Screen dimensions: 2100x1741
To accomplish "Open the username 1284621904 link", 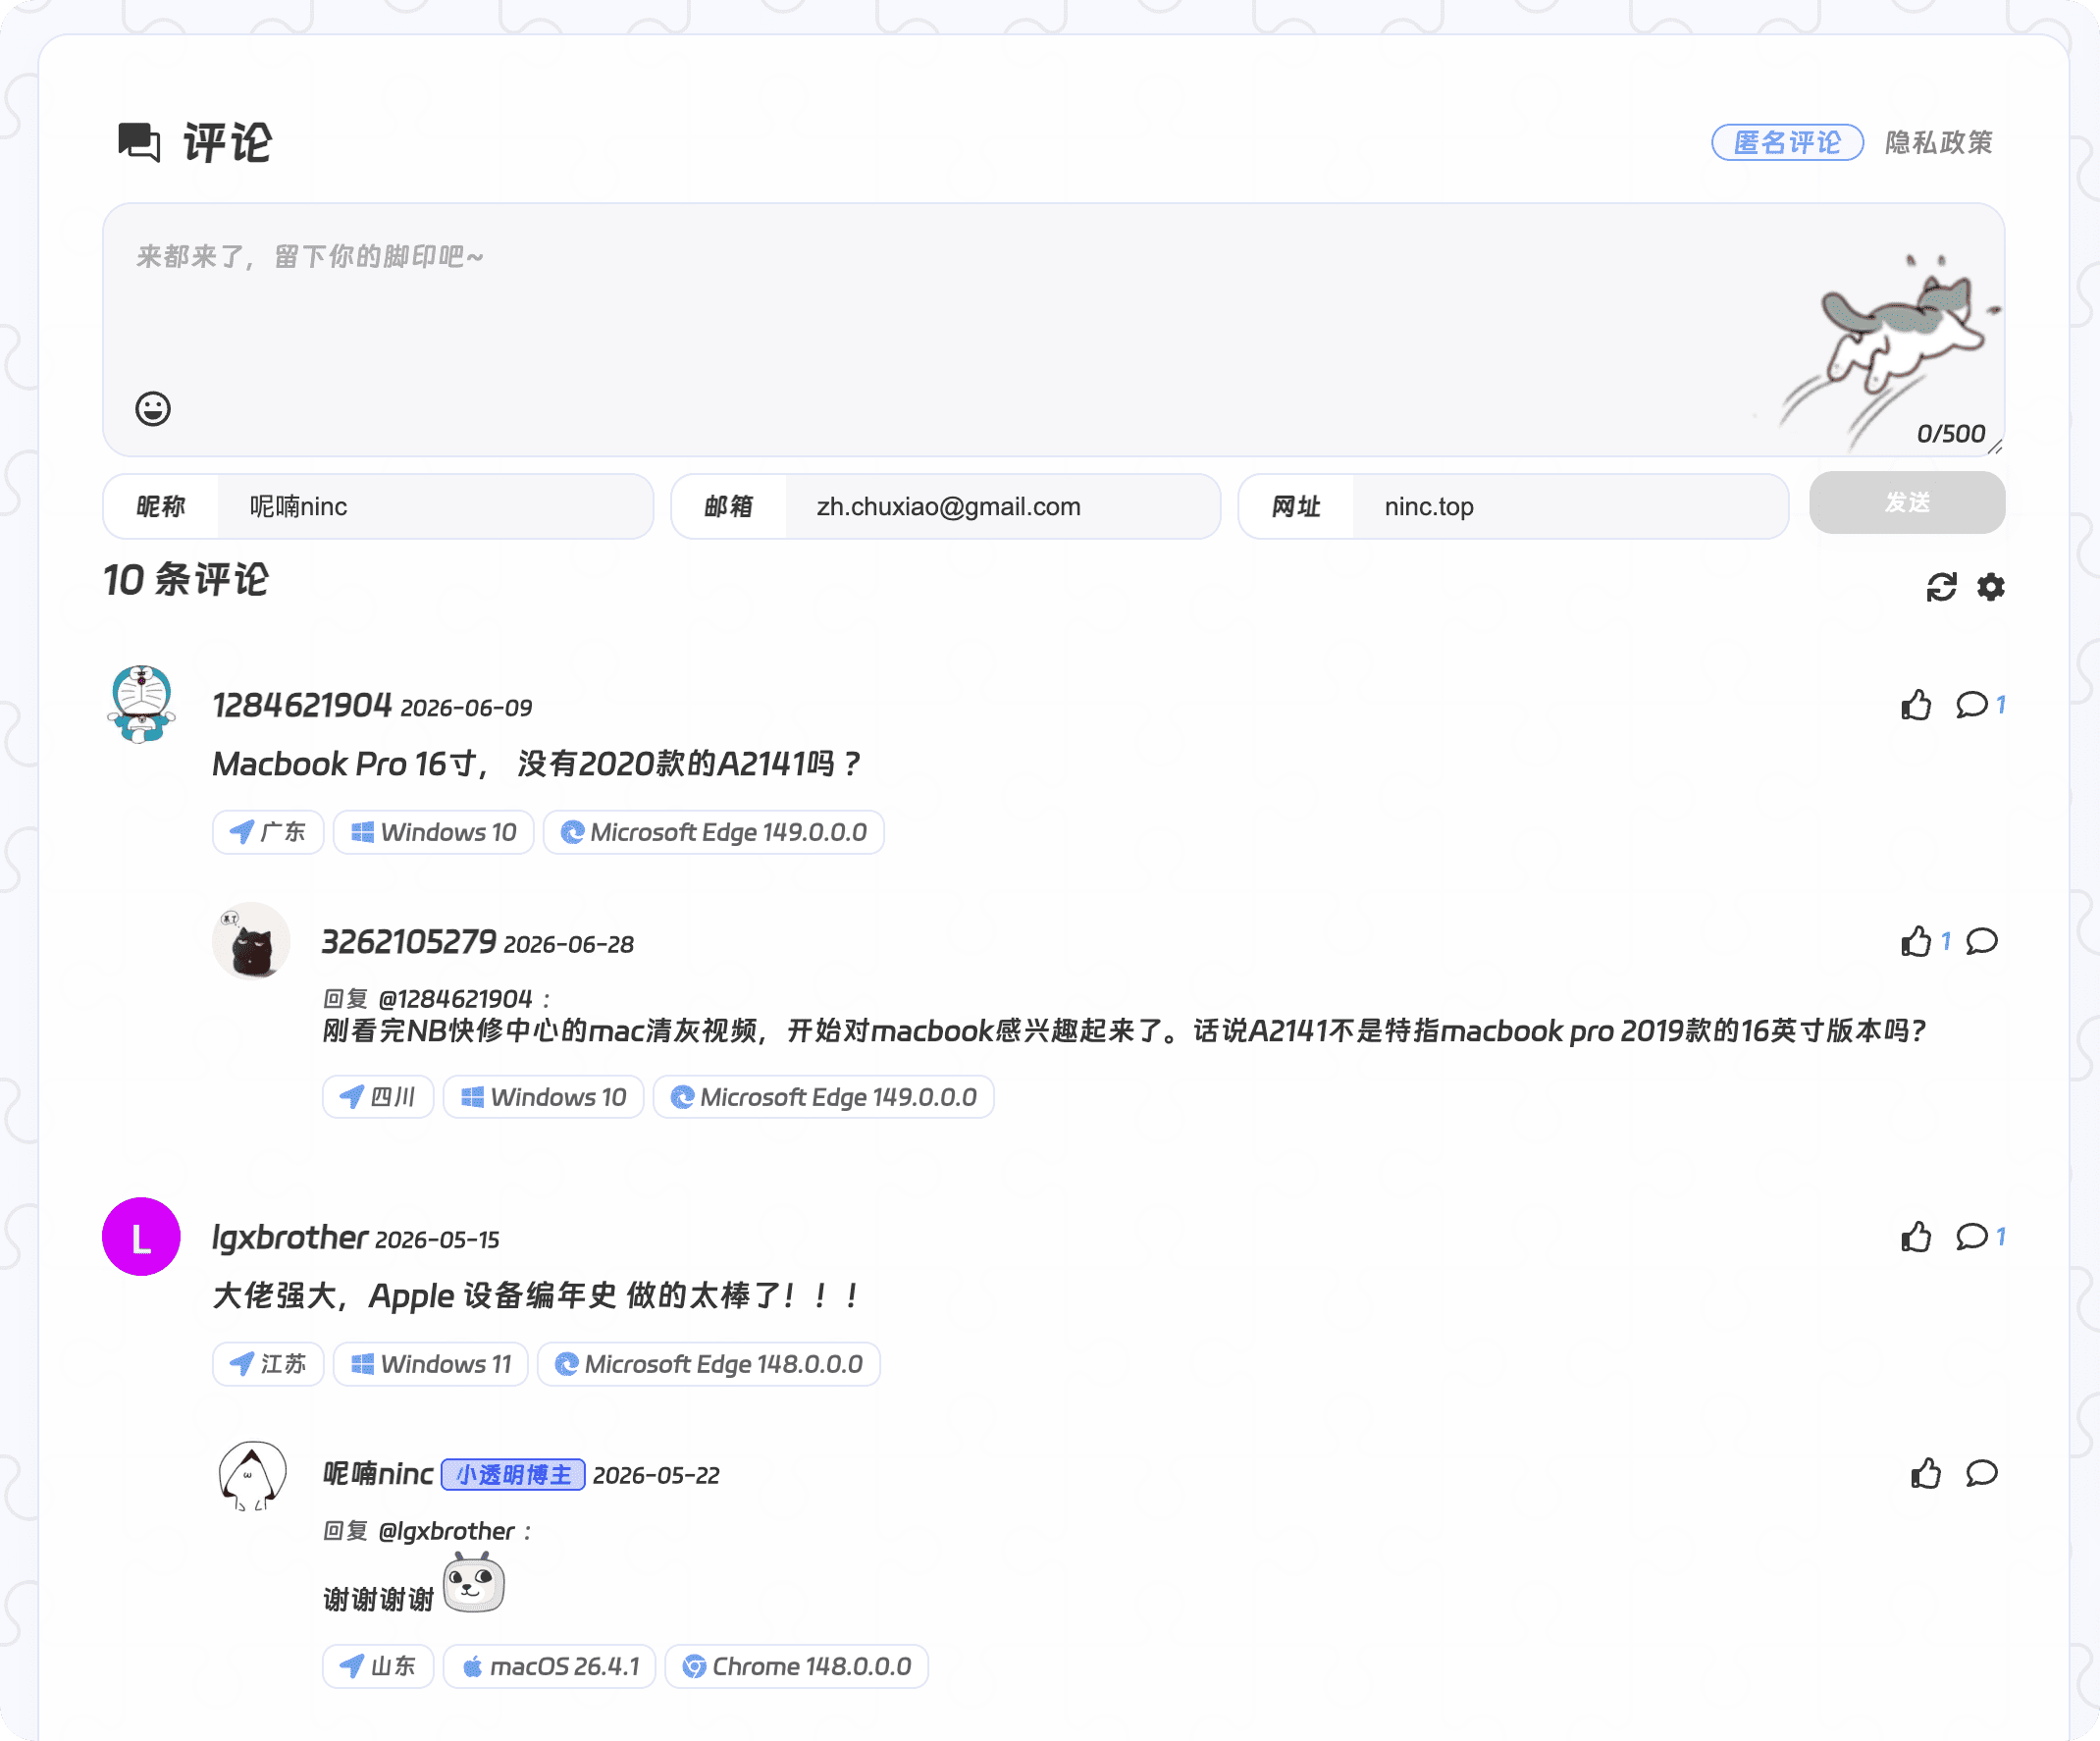I will [x=302, y=706].
